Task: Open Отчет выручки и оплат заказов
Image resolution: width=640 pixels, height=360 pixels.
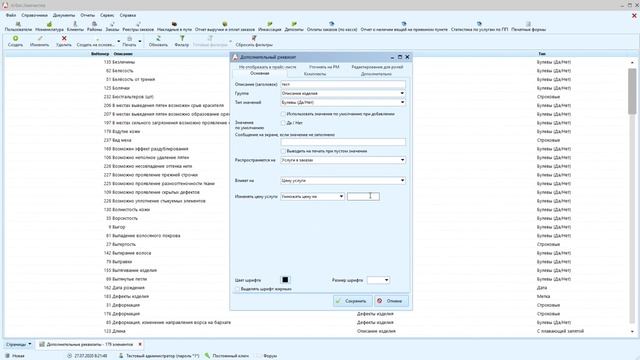Action: [225, 27]
